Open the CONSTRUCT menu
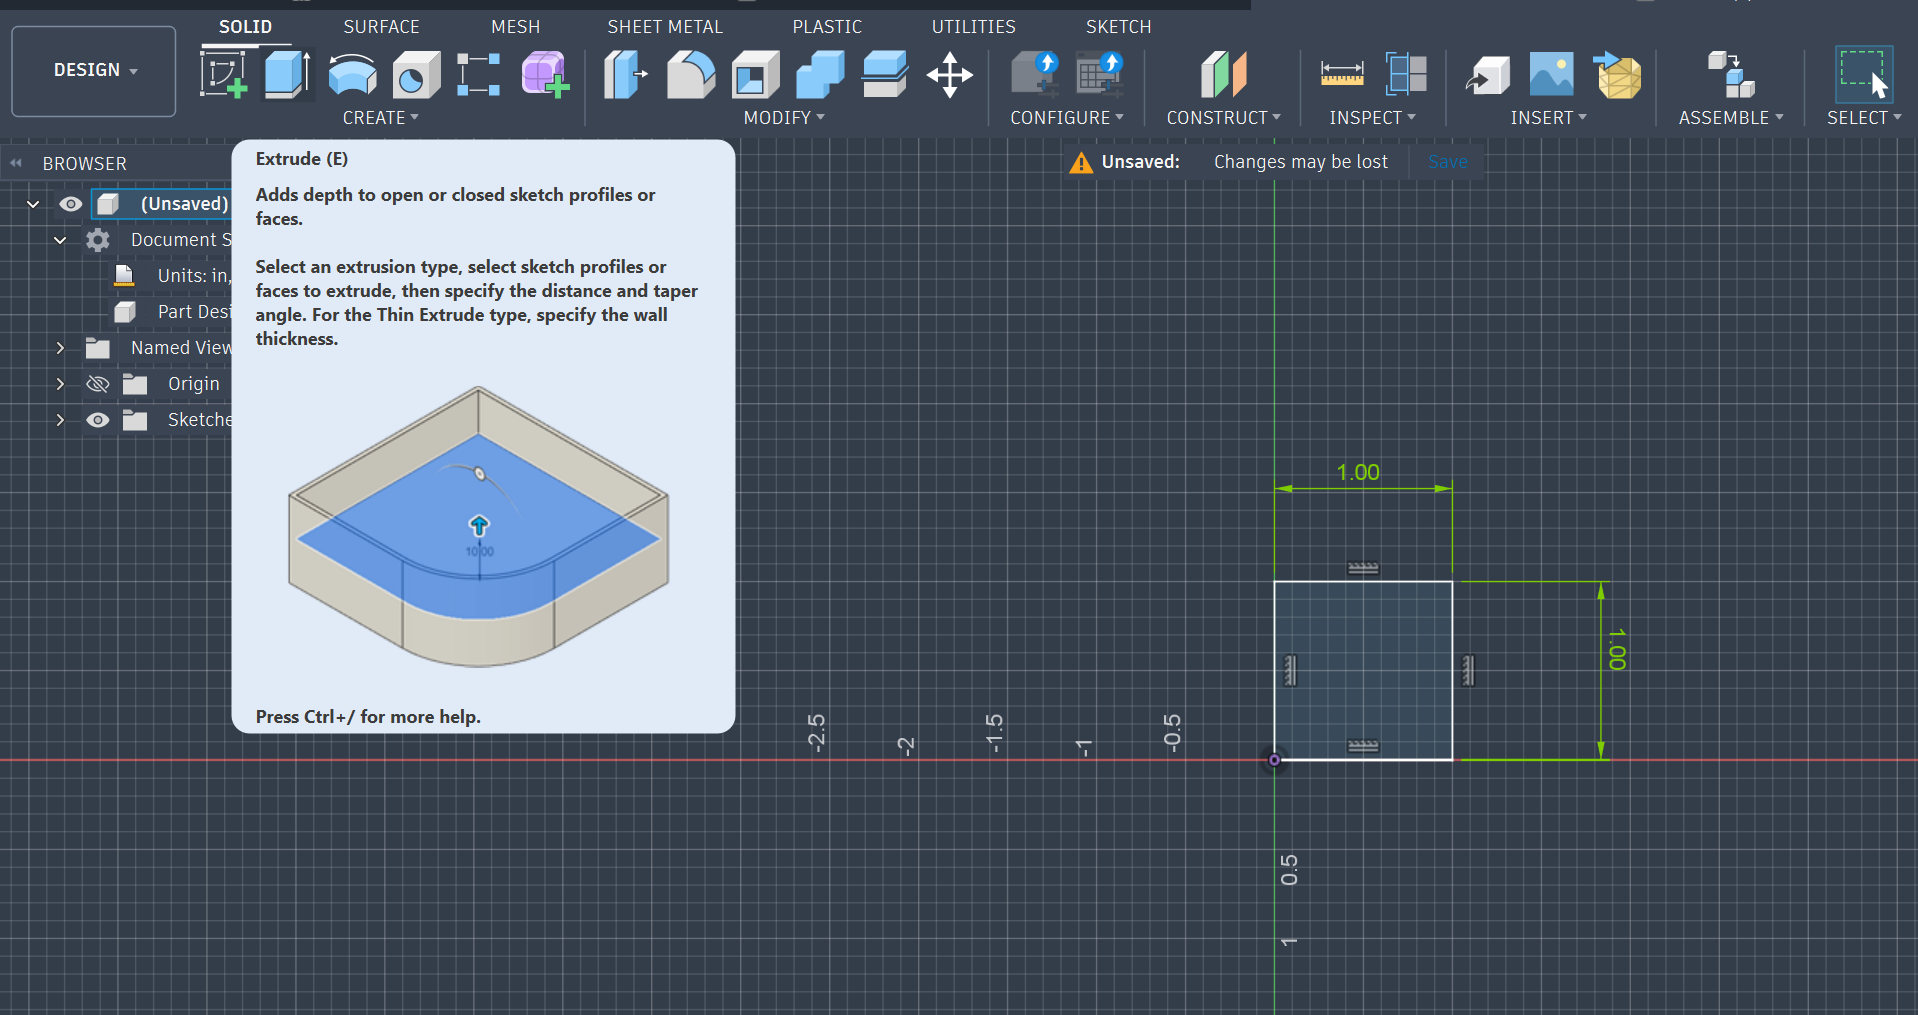 coord(1223,118)
